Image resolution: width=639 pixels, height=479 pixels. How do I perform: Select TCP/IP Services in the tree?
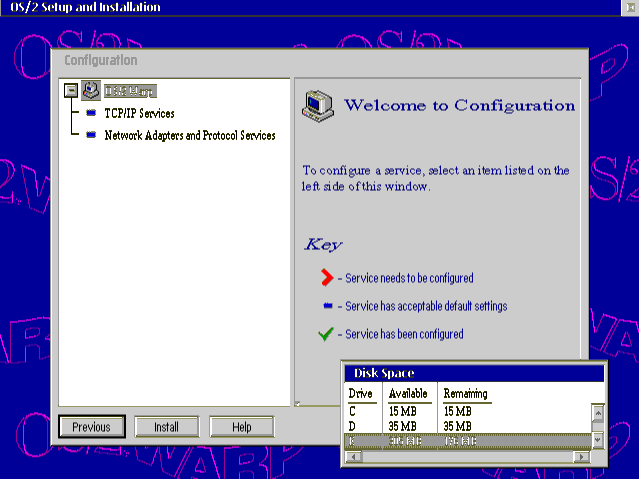click(x=139, y=113)
